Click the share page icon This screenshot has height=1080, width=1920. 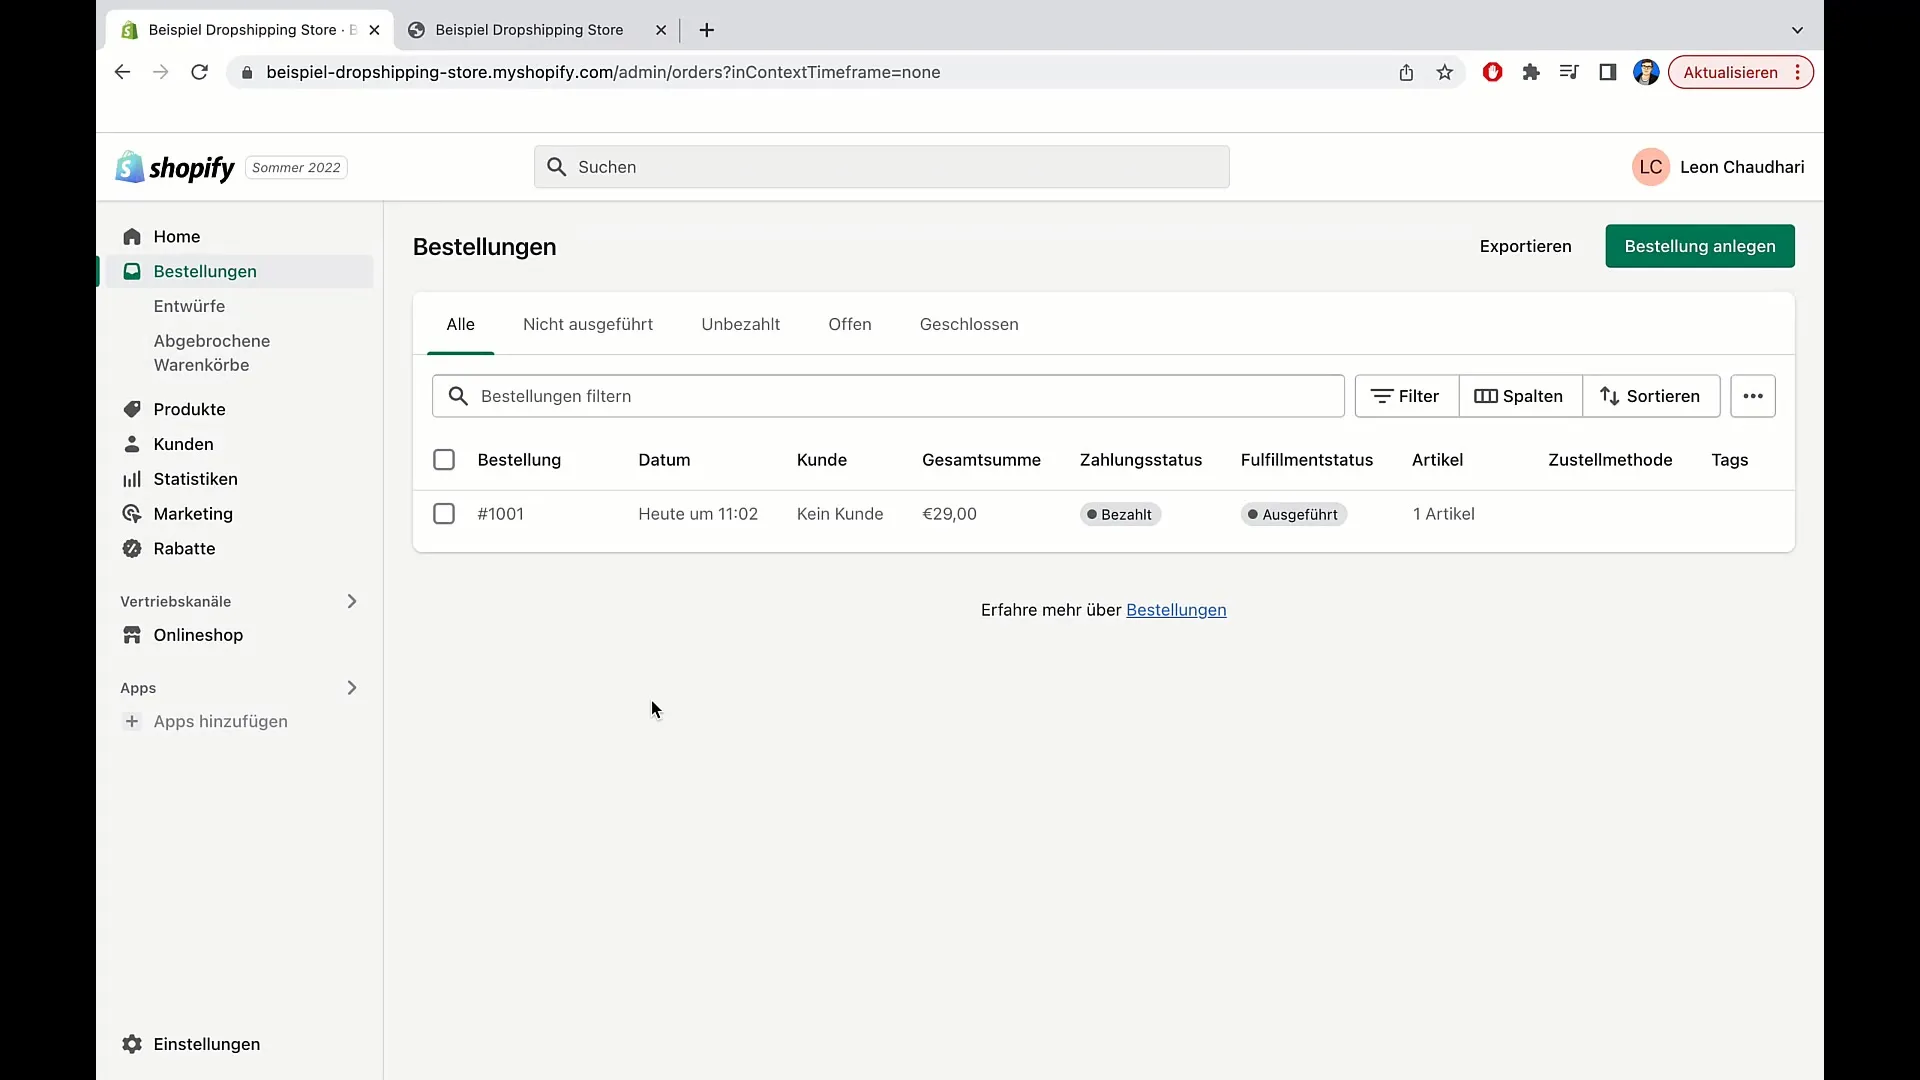(1406, 72)
